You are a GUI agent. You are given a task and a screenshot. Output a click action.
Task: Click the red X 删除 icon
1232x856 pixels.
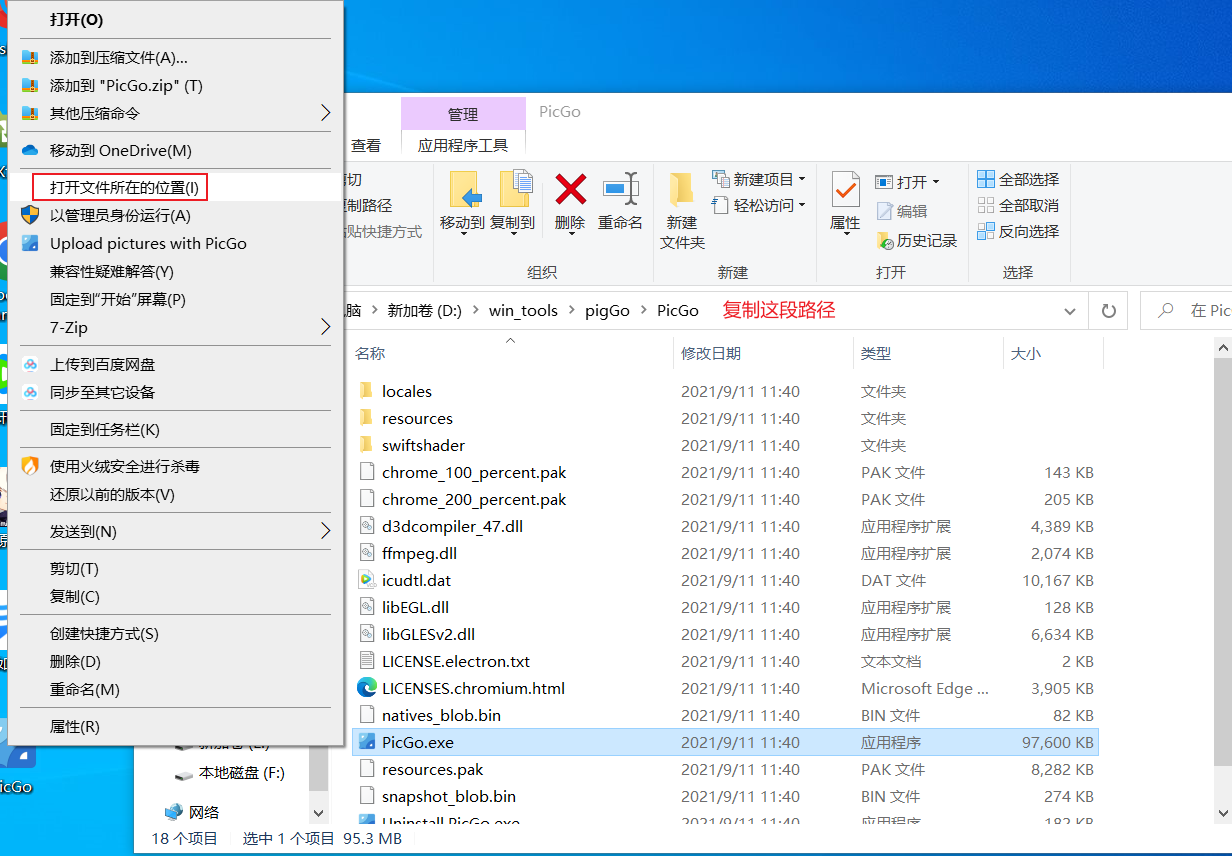[x=571, y=188]
